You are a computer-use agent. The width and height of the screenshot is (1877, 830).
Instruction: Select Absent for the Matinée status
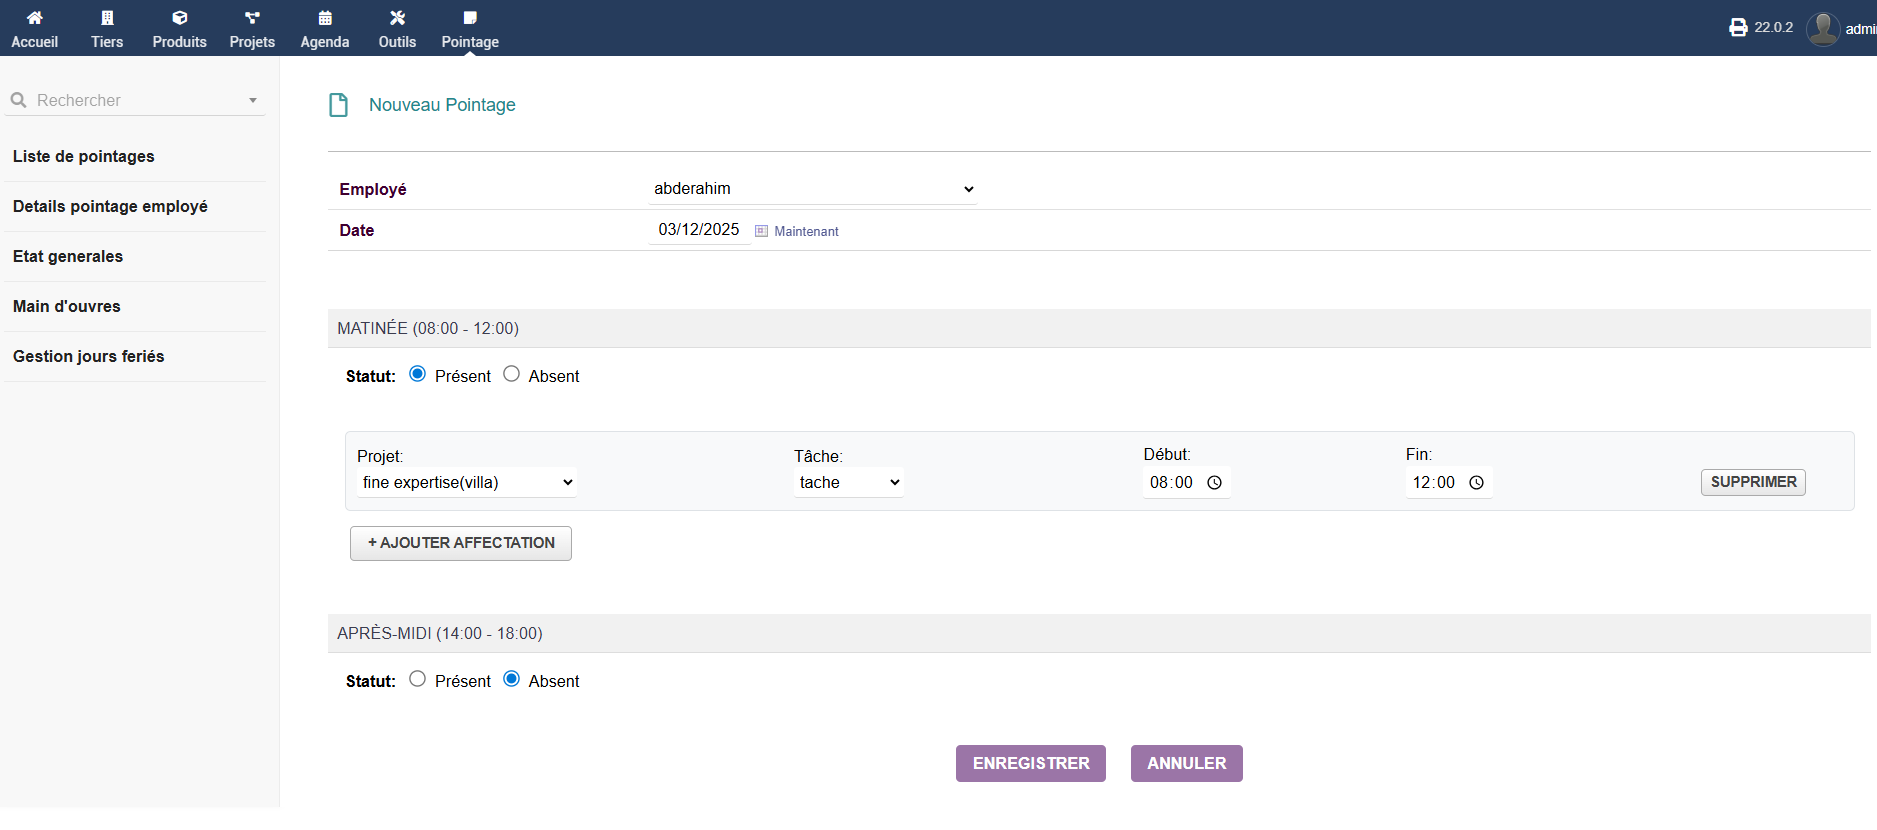[512, 374]
